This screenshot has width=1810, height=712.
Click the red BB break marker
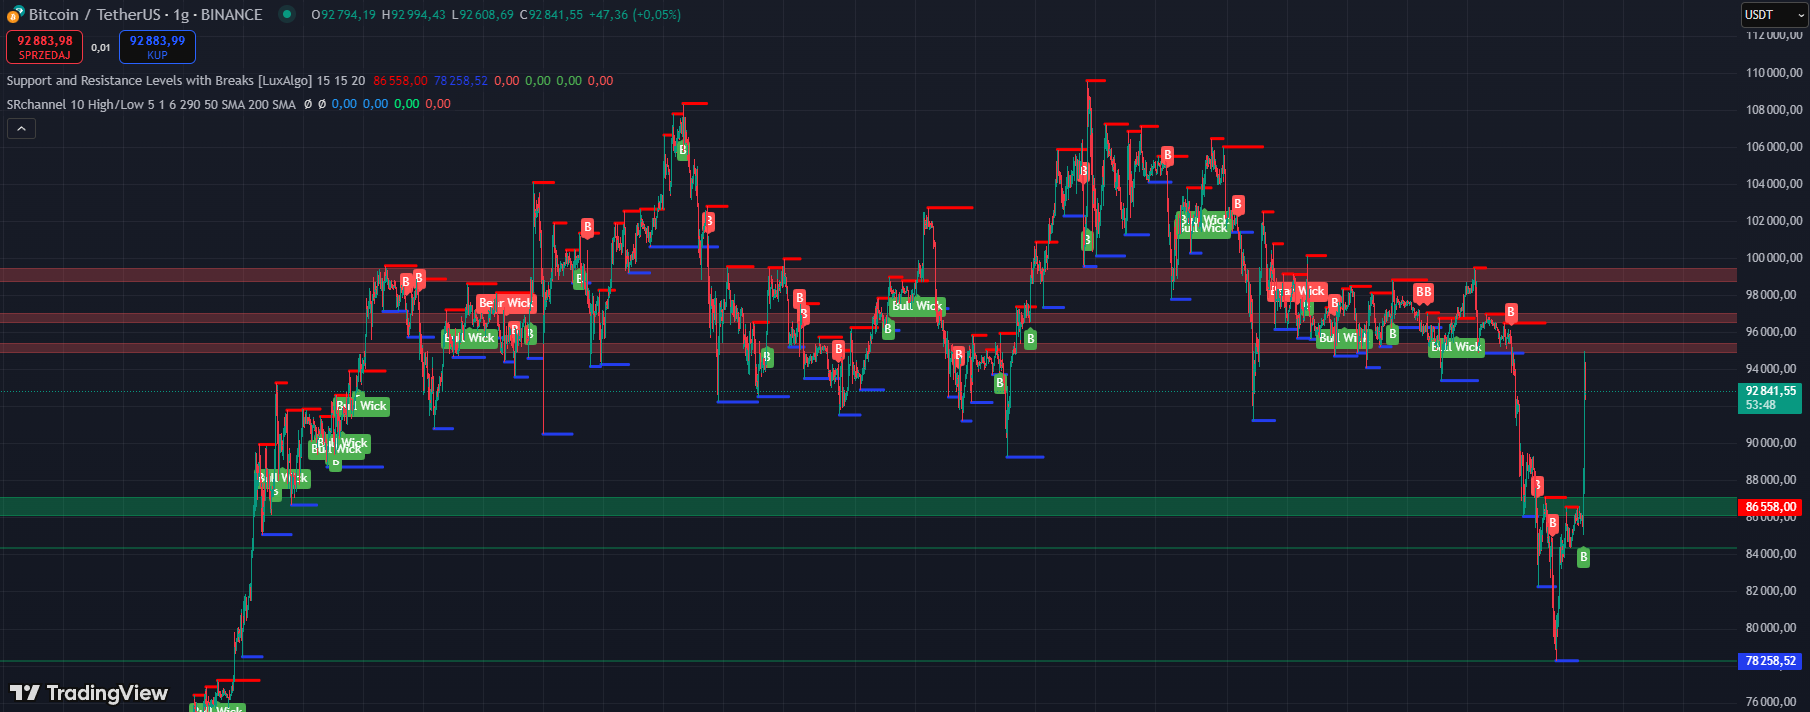[x=1423, y=292]
